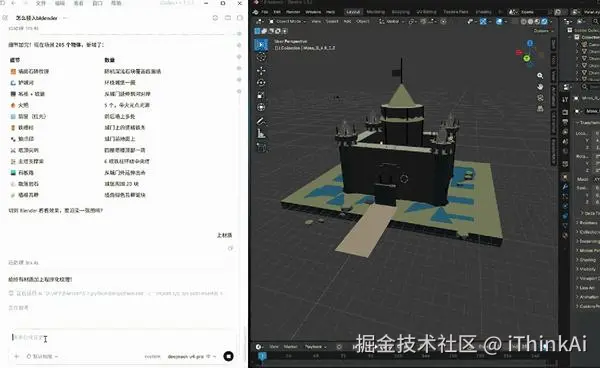
Task: Toggle the viewport gizmo display button
Action: point(484,21)
